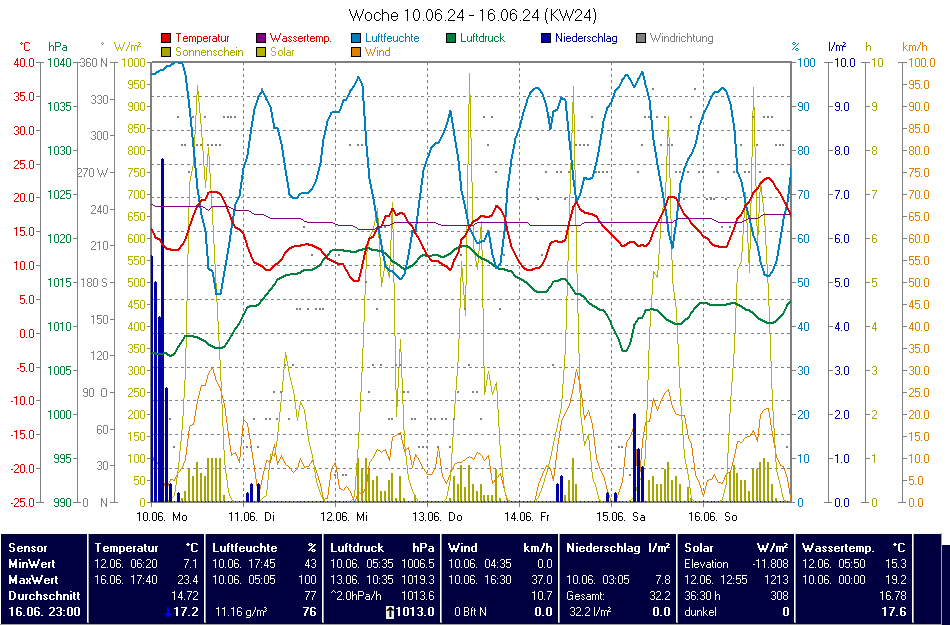The height and width of the screenshot is (625, 950).
Task: Click the 13.06. Do date label
Action: [x=437, y=517]
